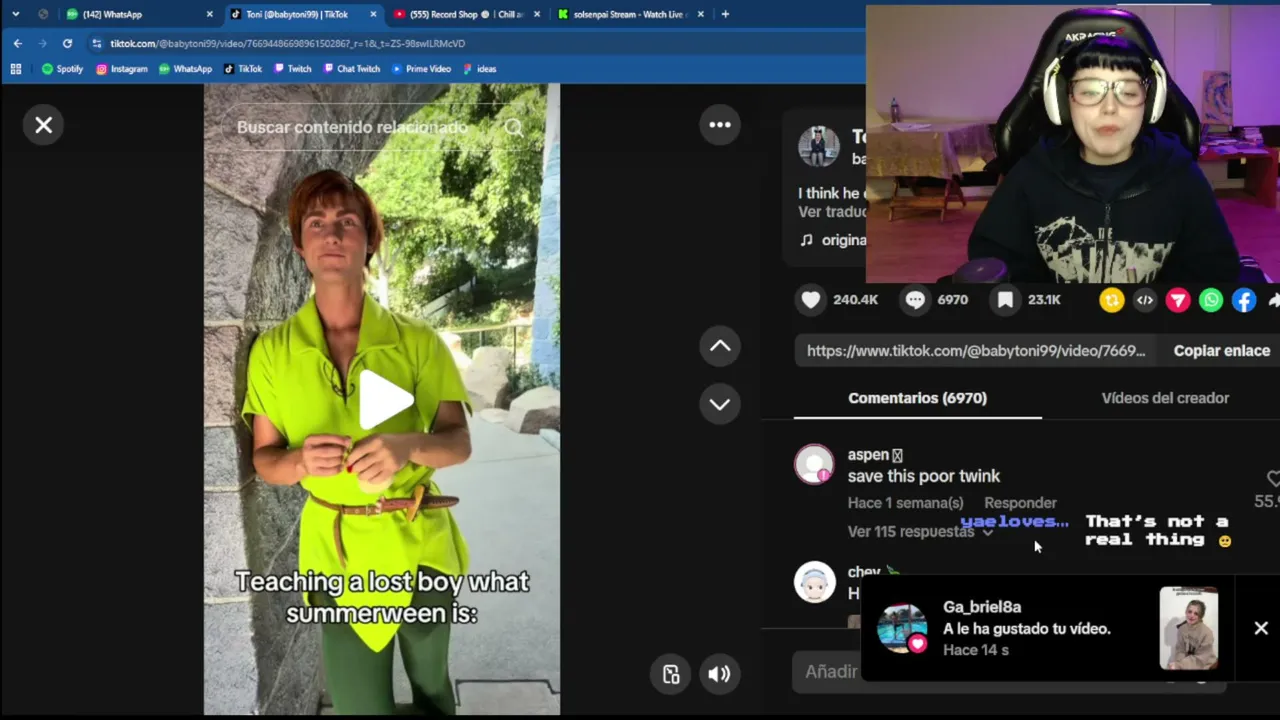The image size is (1280, 720).
Task: Switch to the solsenpai Stream tab
Action: [x=632, y=14]
